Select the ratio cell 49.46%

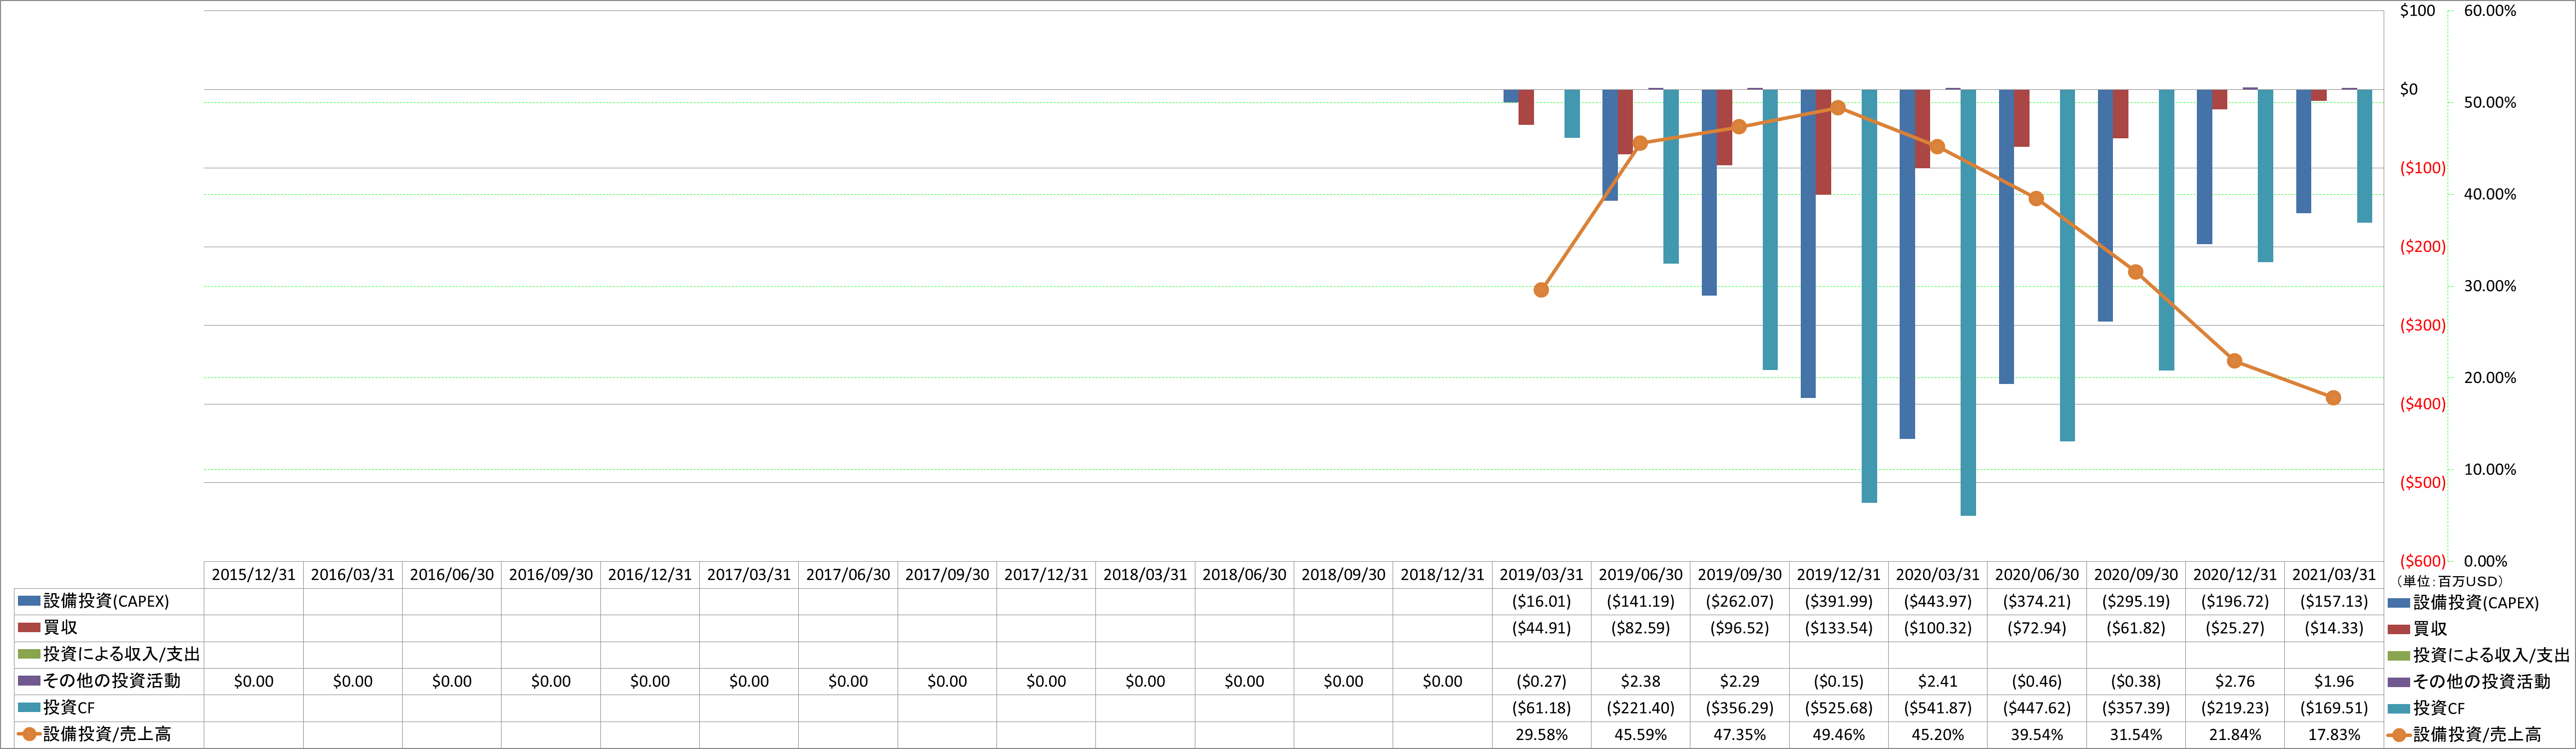point(1838,735)
